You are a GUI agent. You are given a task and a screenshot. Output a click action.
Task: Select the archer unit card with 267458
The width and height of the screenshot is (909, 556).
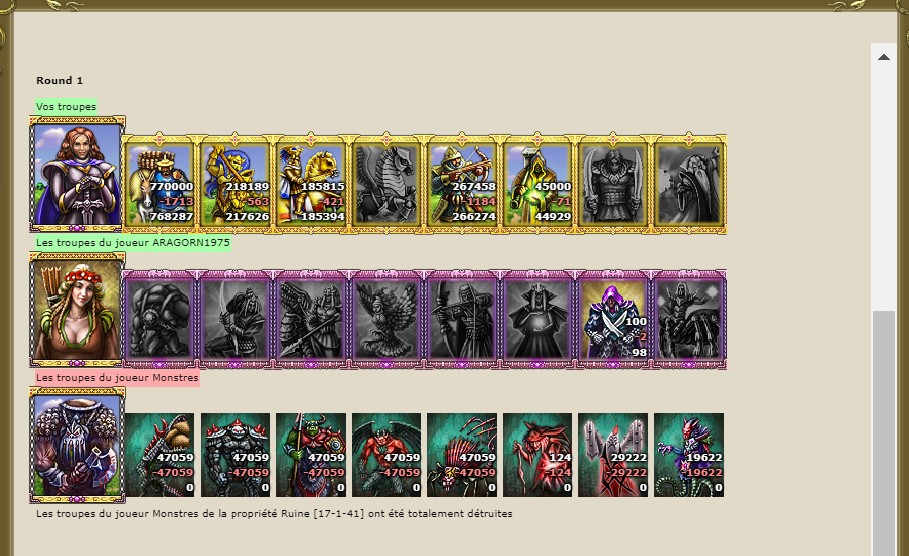tap(462, 184)
